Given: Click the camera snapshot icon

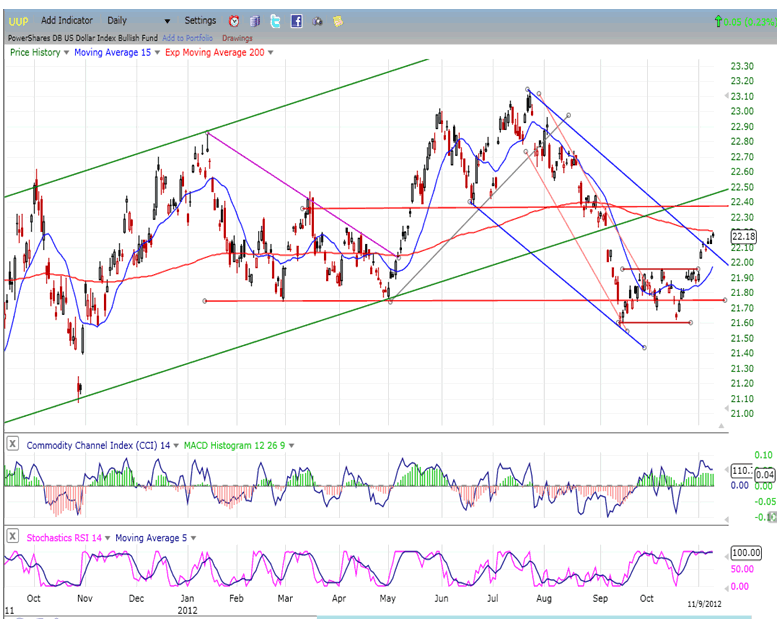Looking at the screenshot, I should [x=318, y=20].
